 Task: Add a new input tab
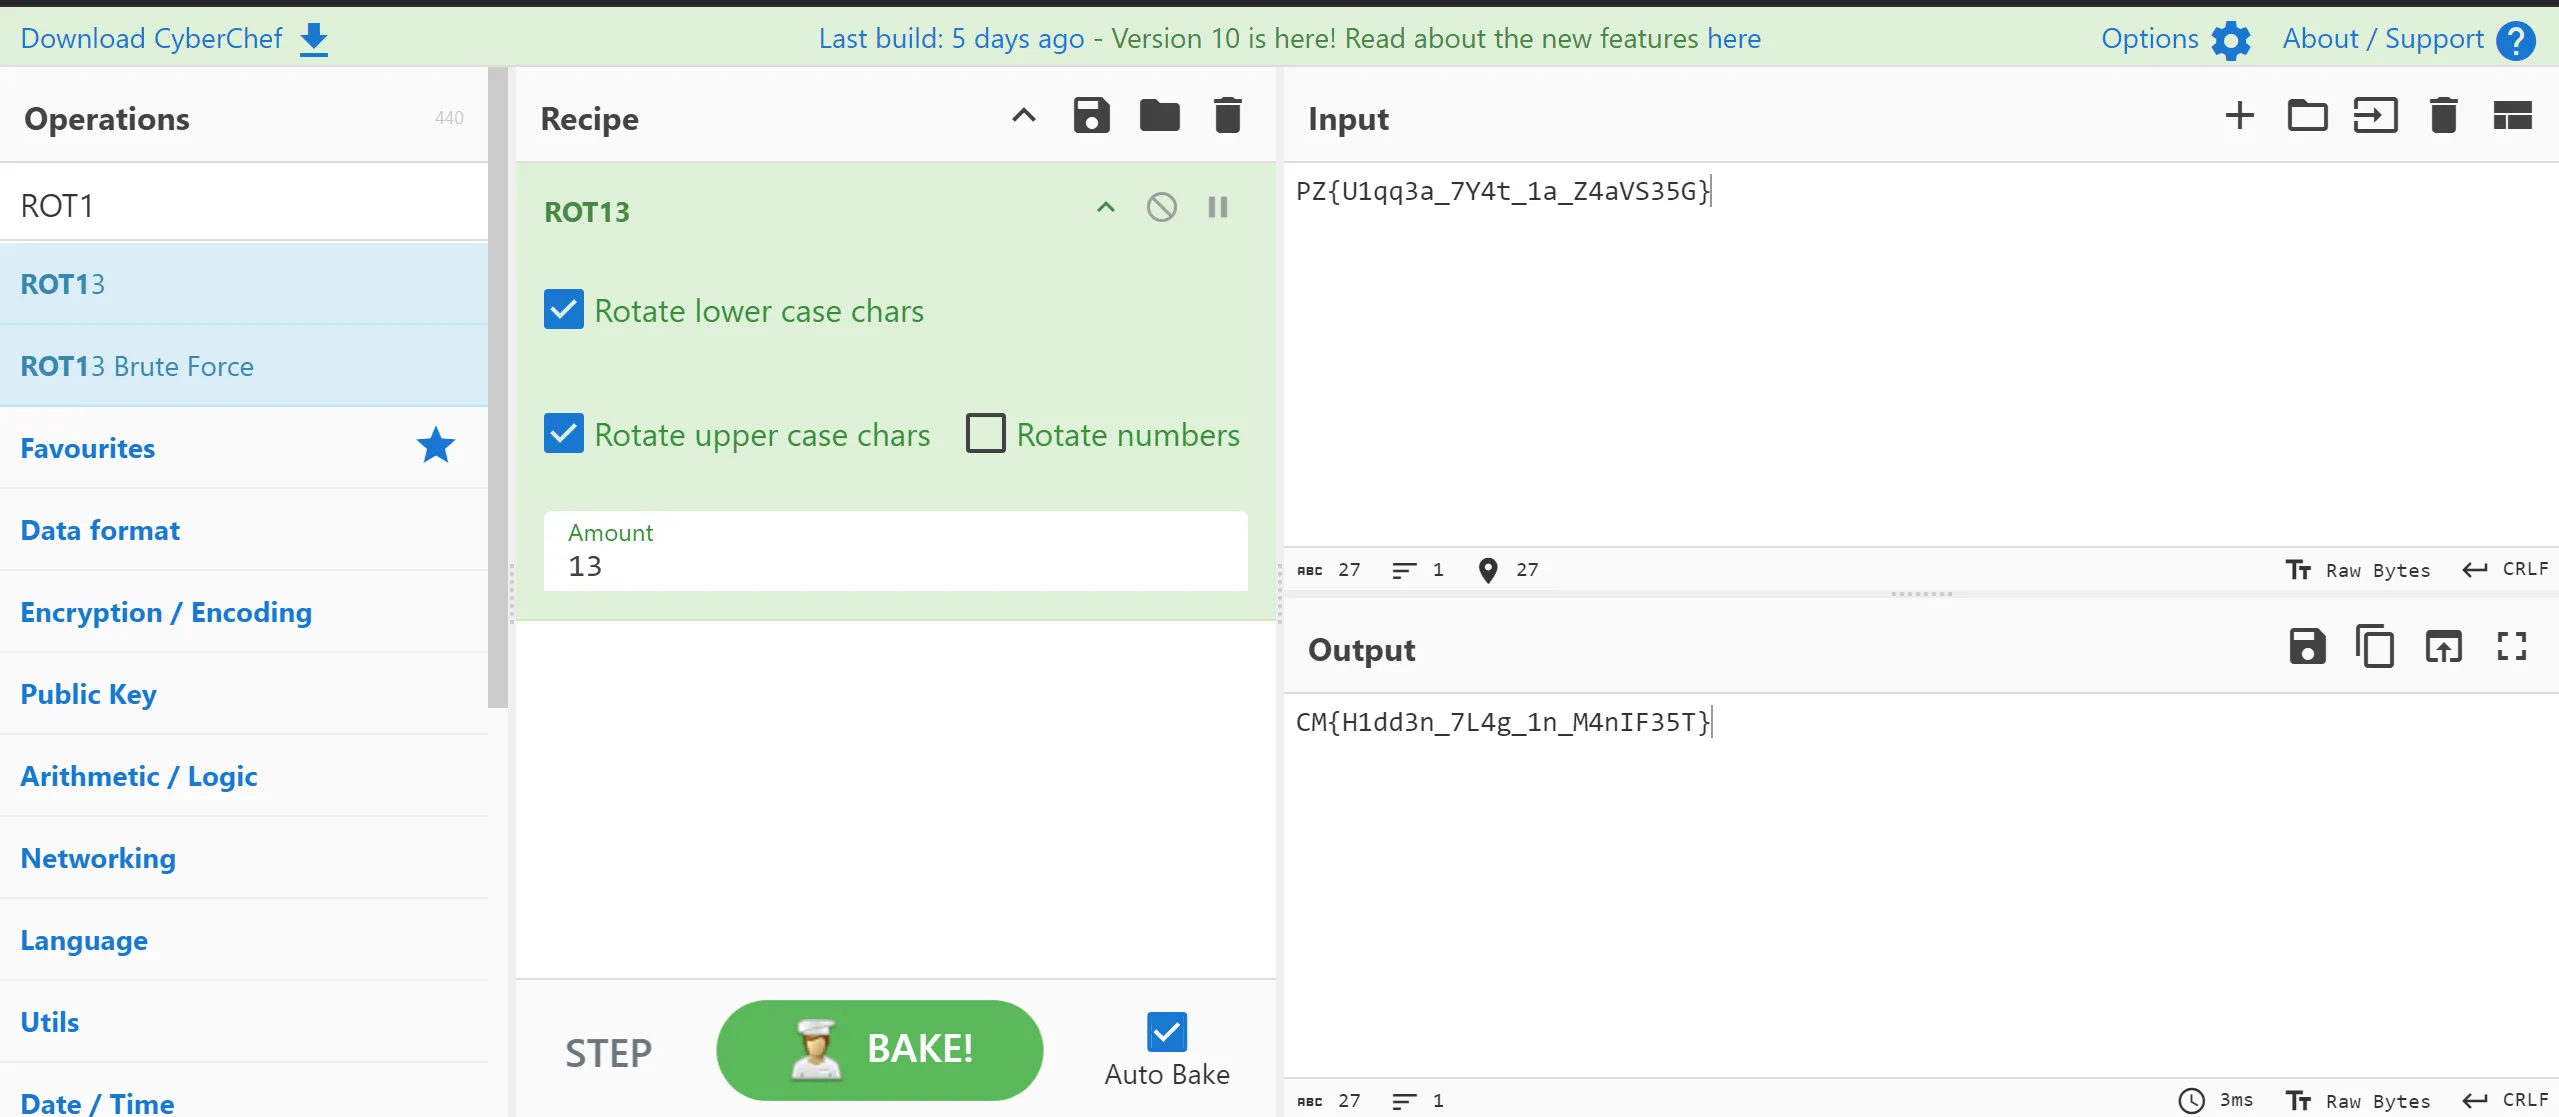[2239, 116]
